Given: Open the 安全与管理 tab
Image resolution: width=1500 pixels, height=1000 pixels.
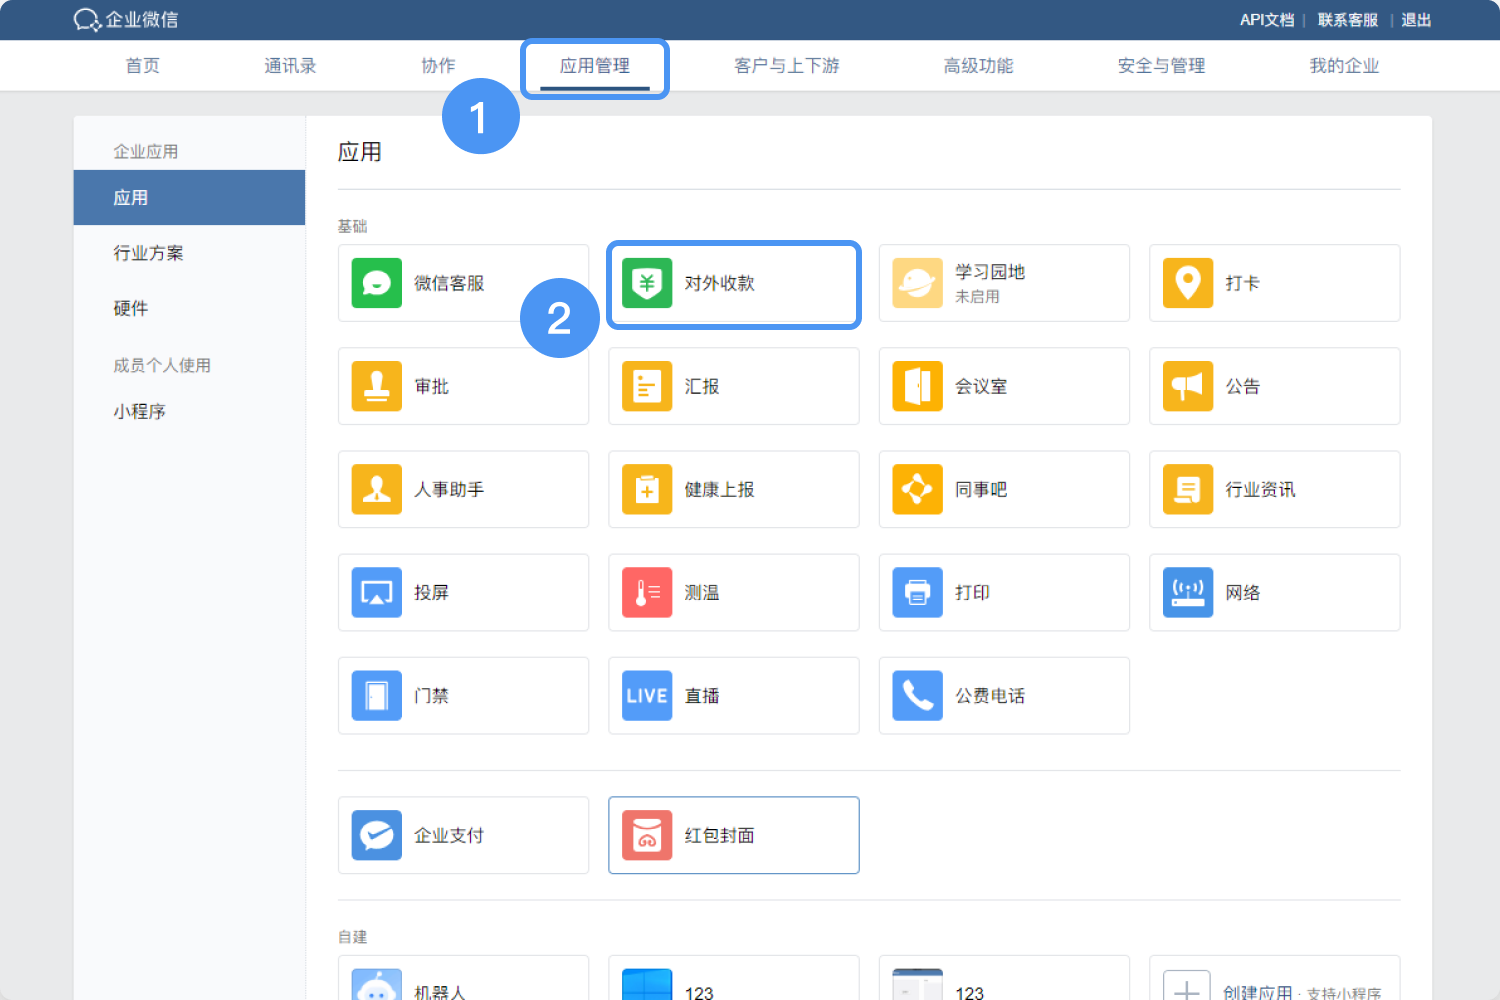Looking at the screenshot, I should pyautogui.click(x=1161, y=65).
